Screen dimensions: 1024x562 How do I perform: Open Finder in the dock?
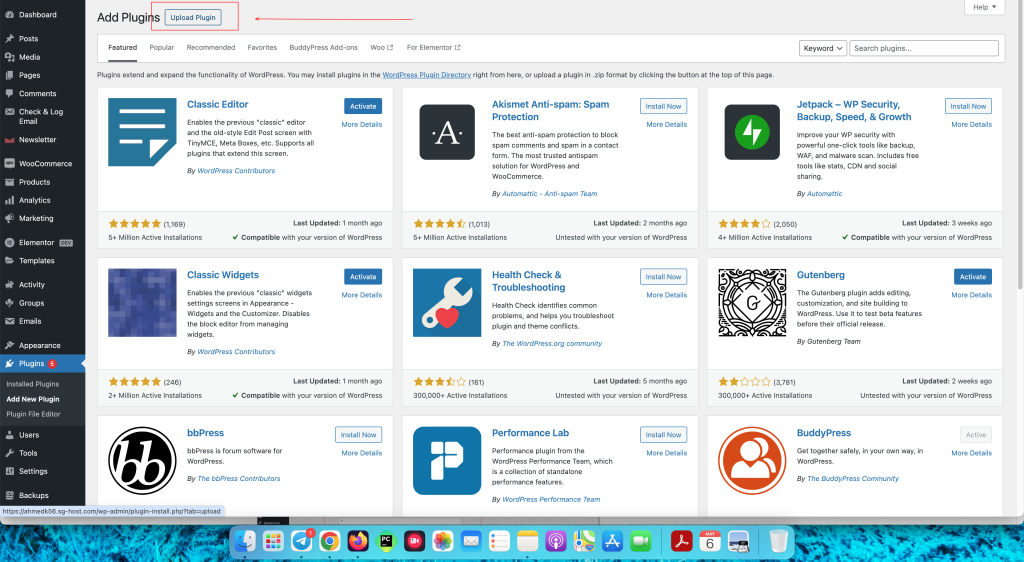click(x=245, y=540)
